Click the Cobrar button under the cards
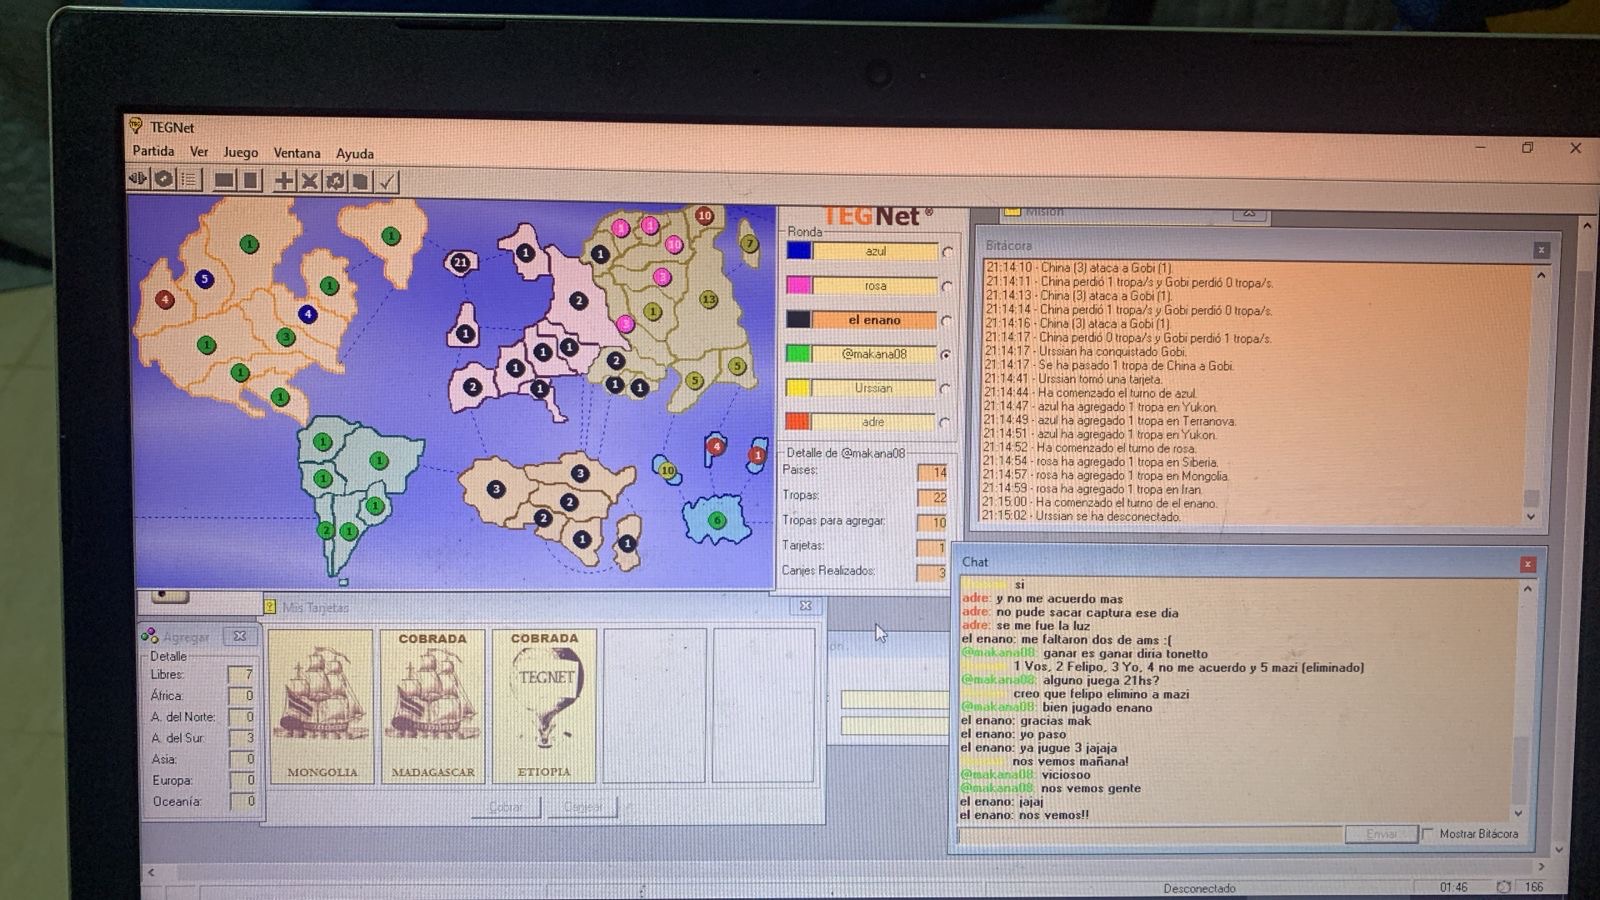The width and height of the screenshot is (1600, 900). click(x=505, y=807)
